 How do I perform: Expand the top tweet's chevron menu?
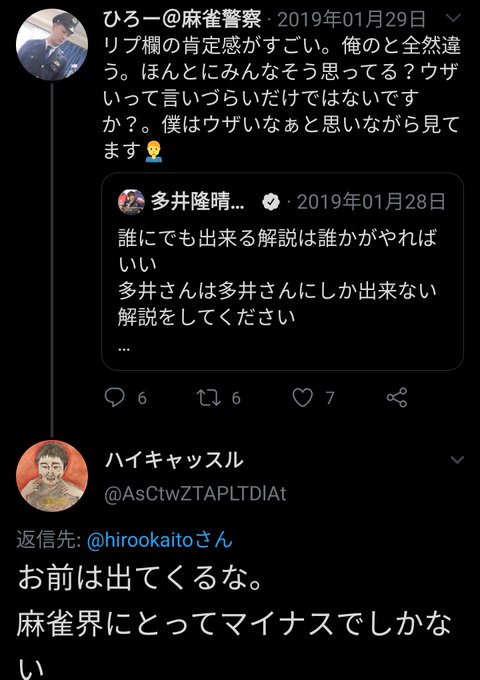pos(453,18)
